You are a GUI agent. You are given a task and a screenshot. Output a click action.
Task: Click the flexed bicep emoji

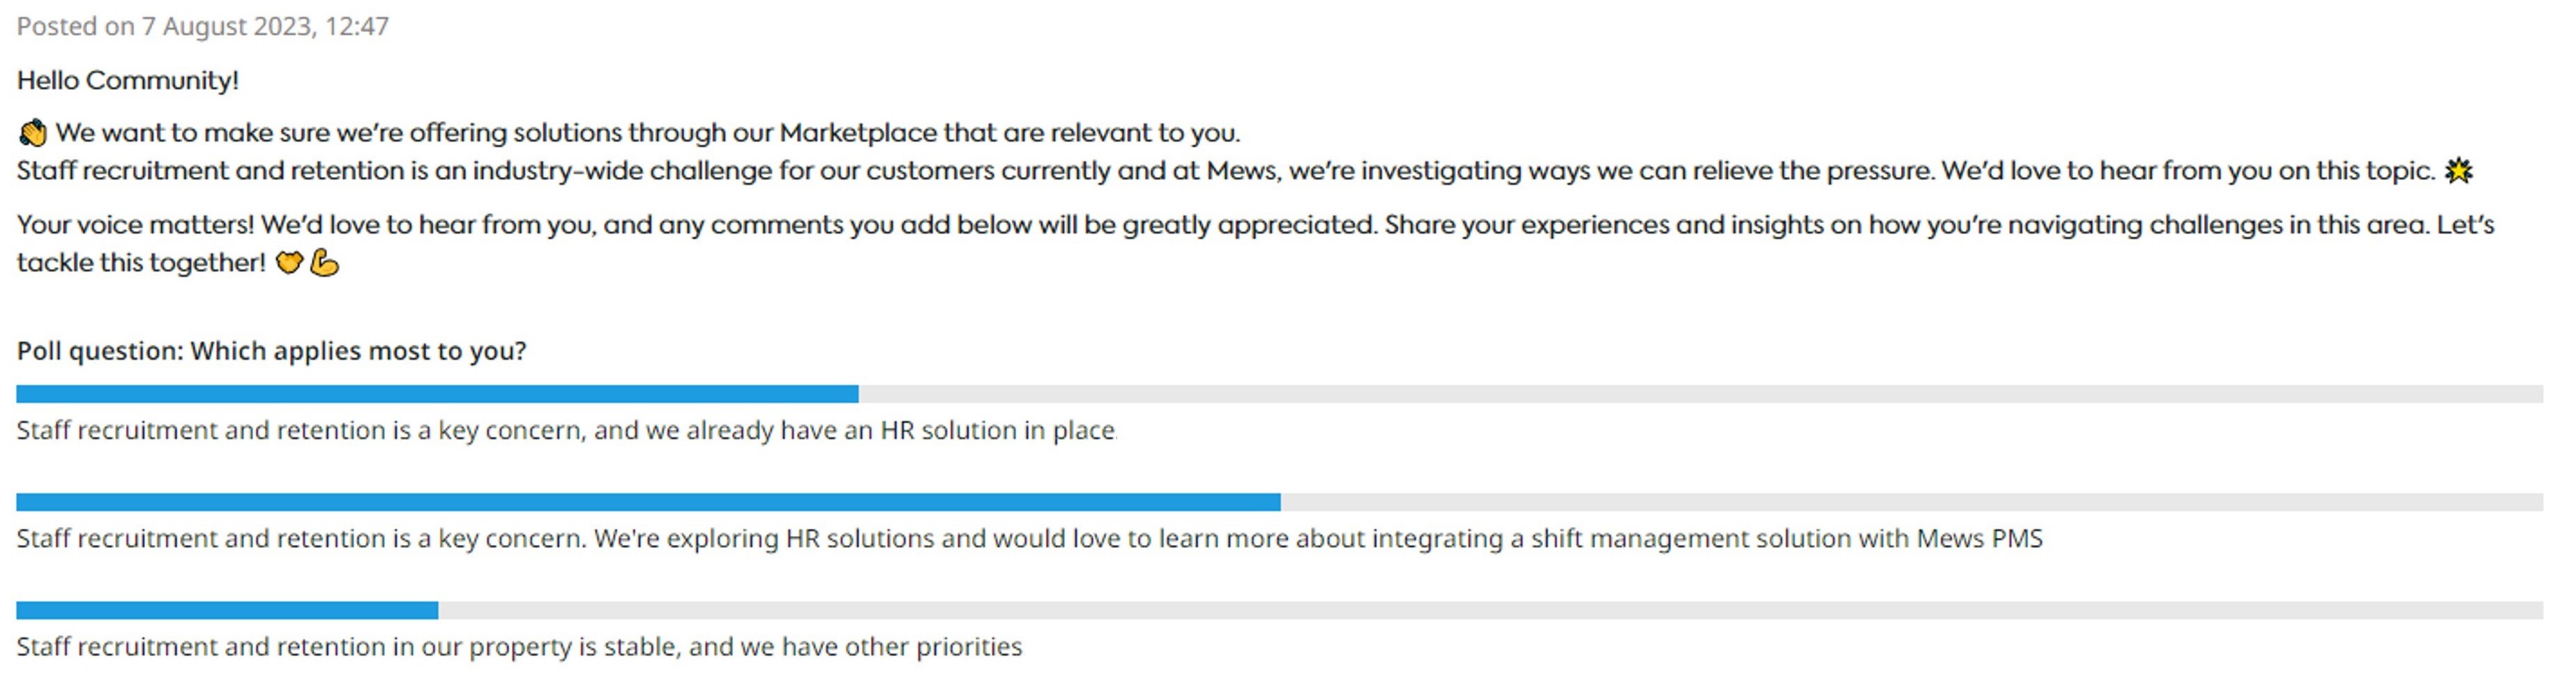click(324, 263)
